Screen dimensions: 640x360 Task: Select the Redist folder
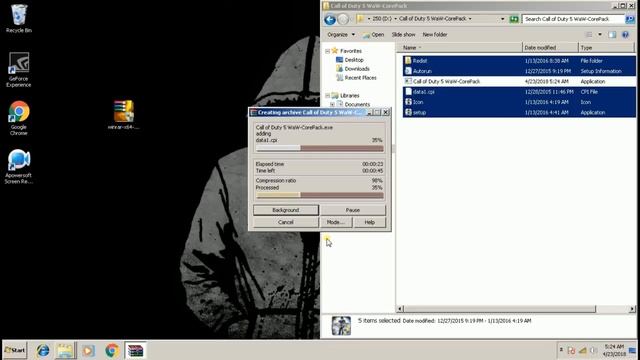pos(519,61)
